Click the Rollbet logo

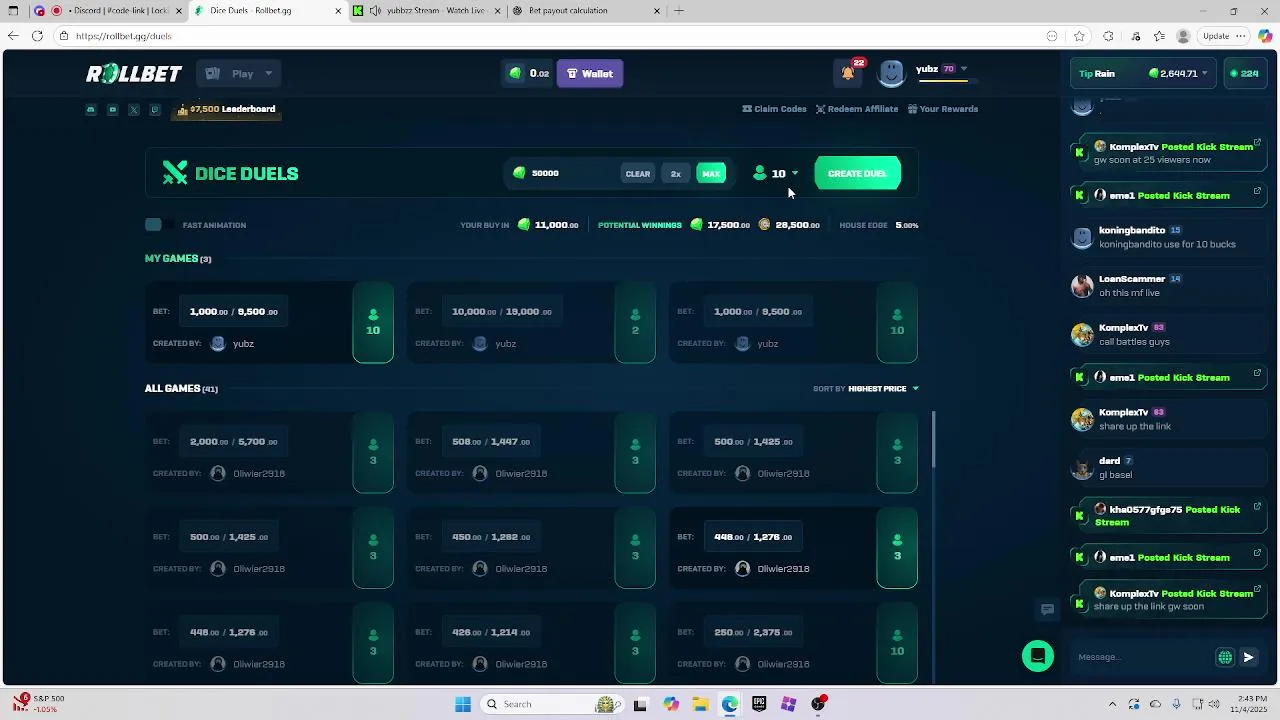134,74
